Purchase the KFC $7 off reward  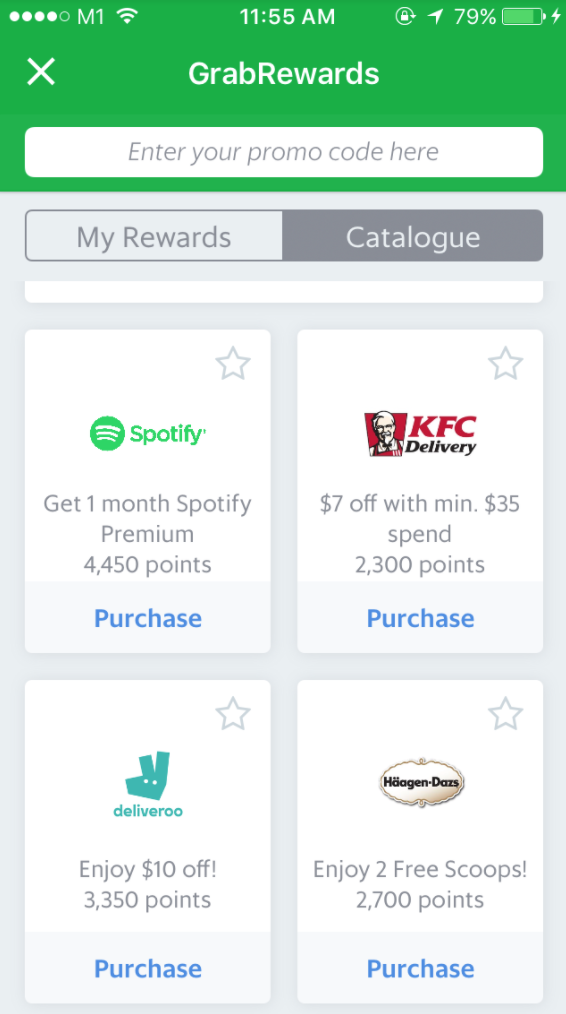[420, 618]
